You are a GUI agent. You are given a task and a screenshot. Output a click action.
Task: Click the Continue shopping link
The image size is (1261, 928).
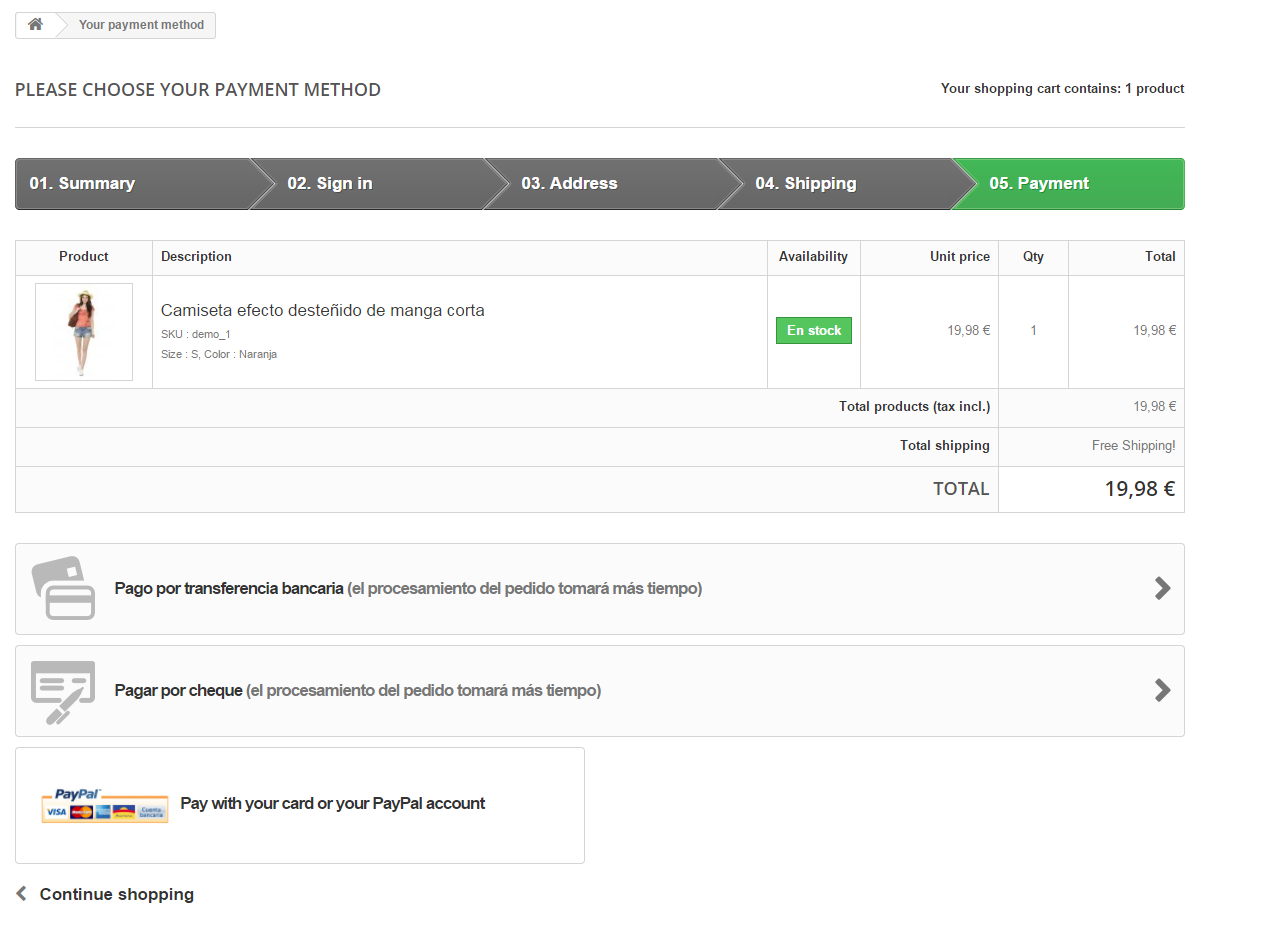[x=116, y=894]
